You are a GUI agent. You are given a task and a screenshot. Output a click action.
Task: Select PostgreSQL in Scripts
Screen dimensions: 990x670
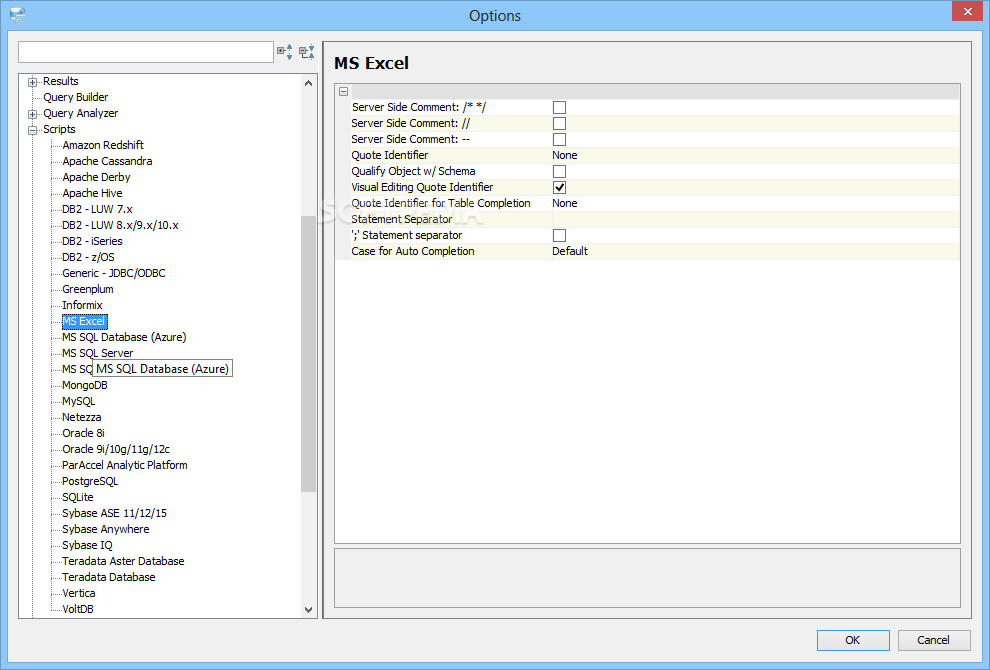pyautogui.click(x=90, y=481)
